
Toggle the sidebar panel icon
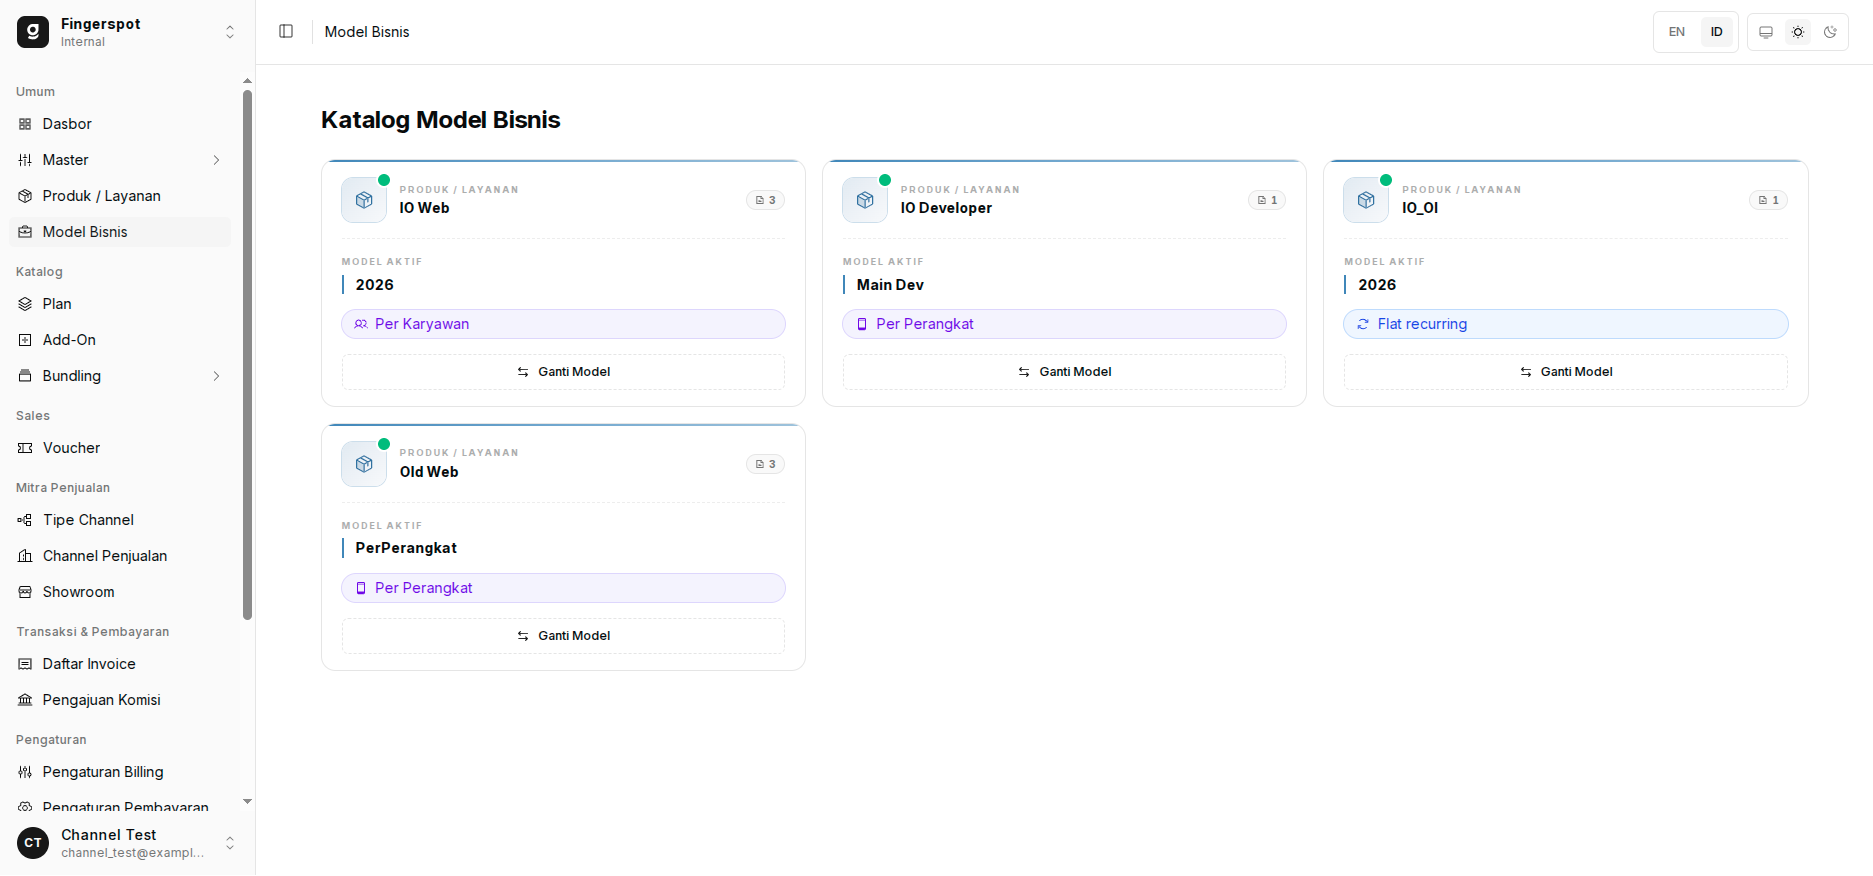click(x=286, y=32)
